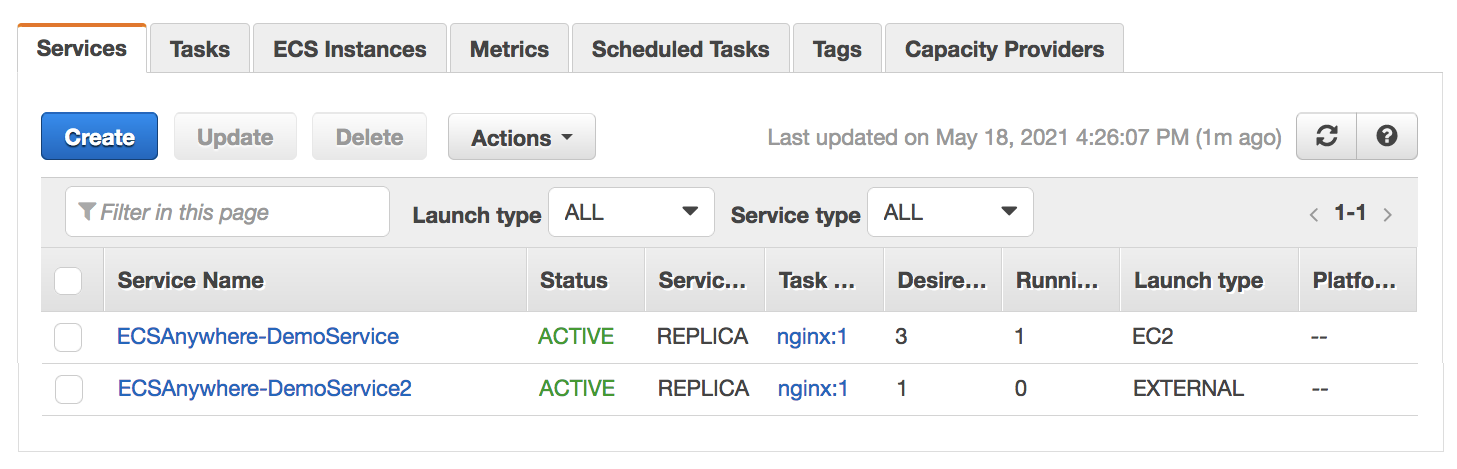The height and width of the screenshot is (469, 1457).
Task: Open the help question mark icon
Action: [x=1386, y=137]
